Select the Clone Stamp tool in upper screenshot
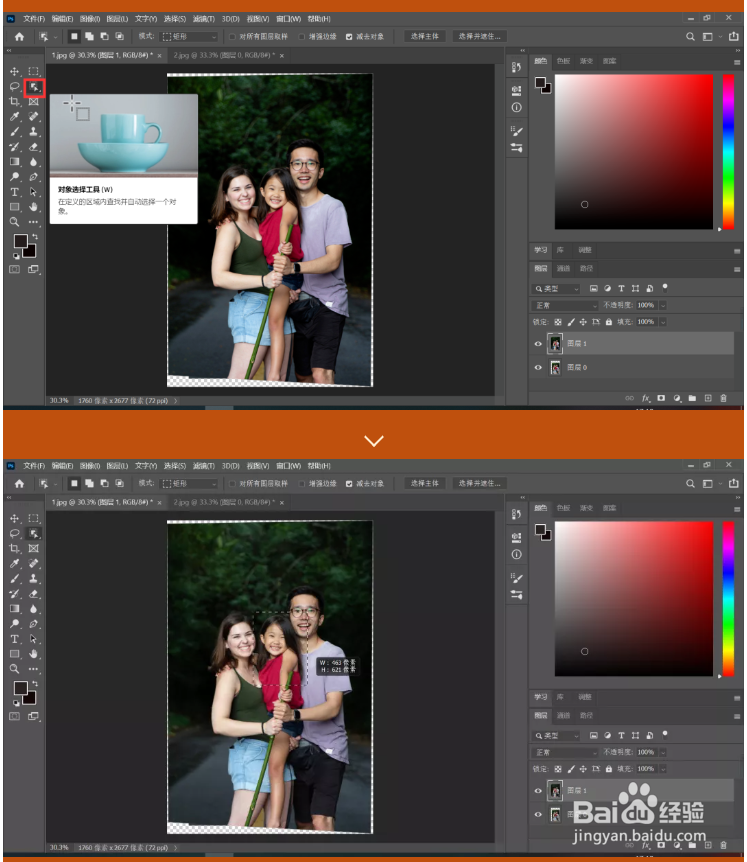 (x=34, y=132)
